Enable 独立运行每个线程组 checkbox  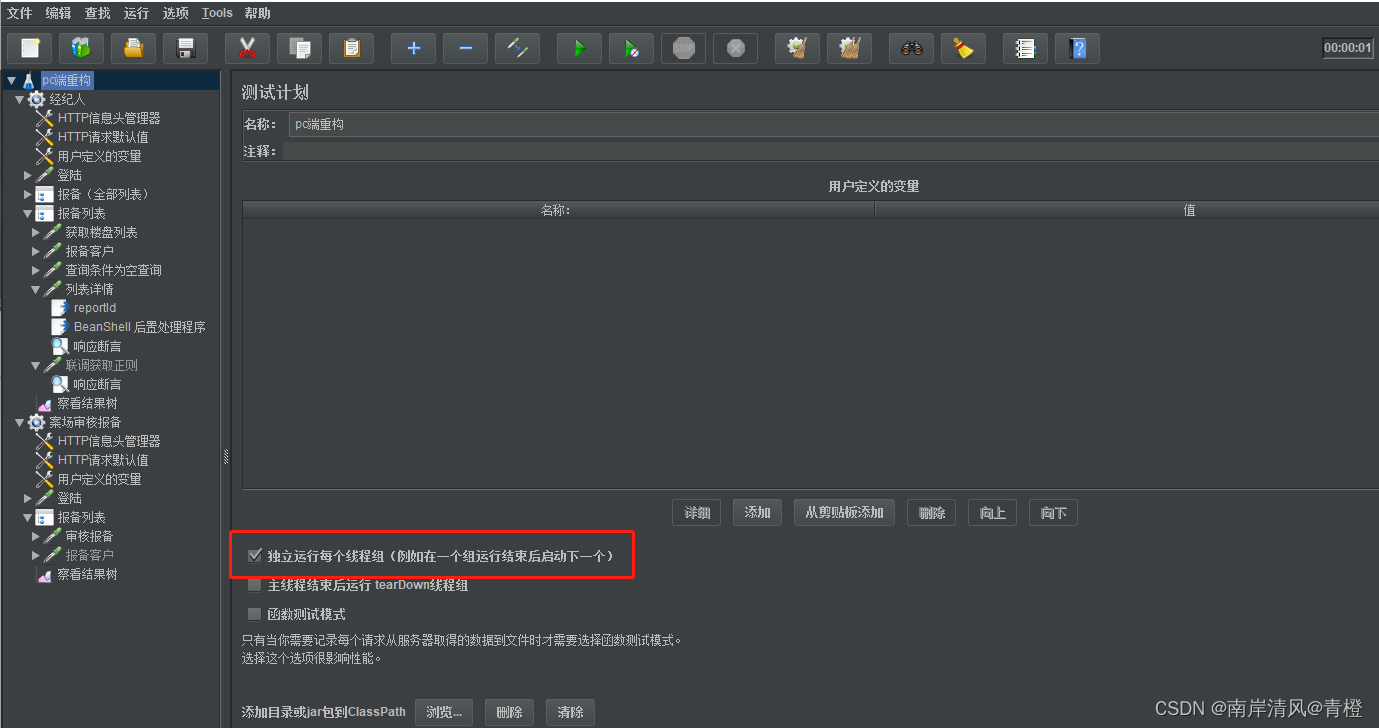[x=254, y=555]
